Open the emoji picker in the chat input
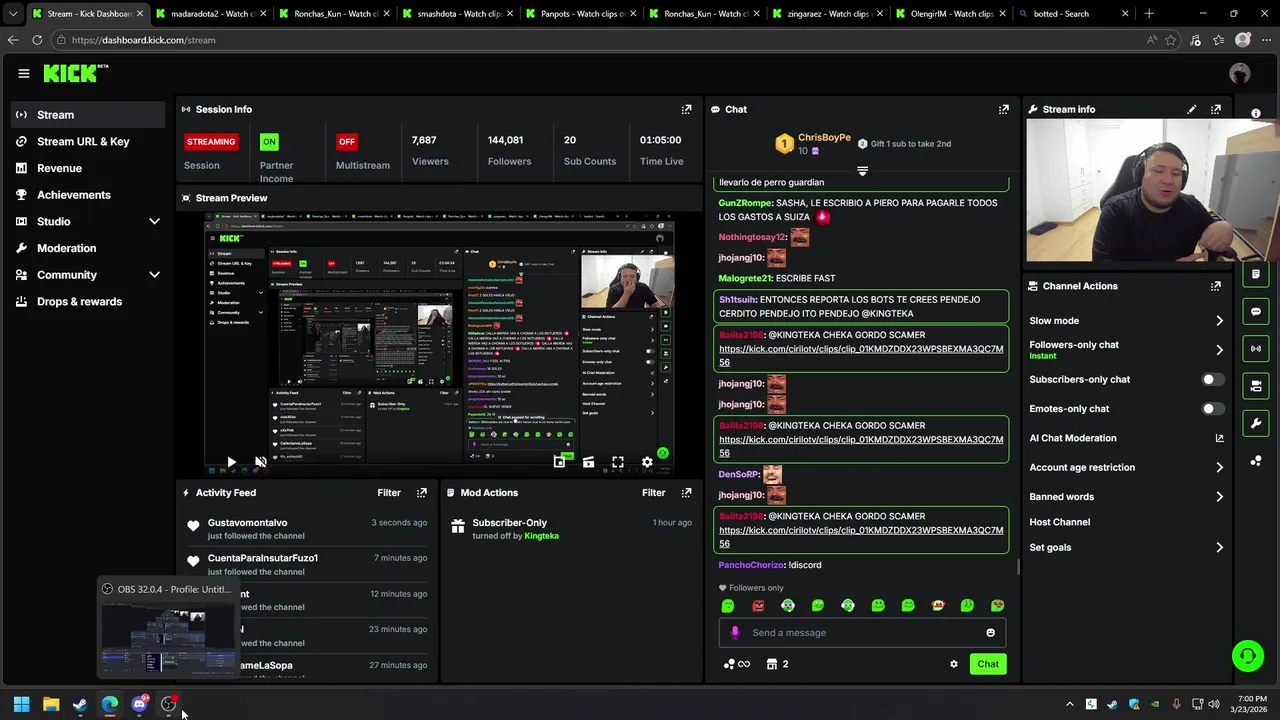Viewport: 1280px width, 720px height. (990, 632)
